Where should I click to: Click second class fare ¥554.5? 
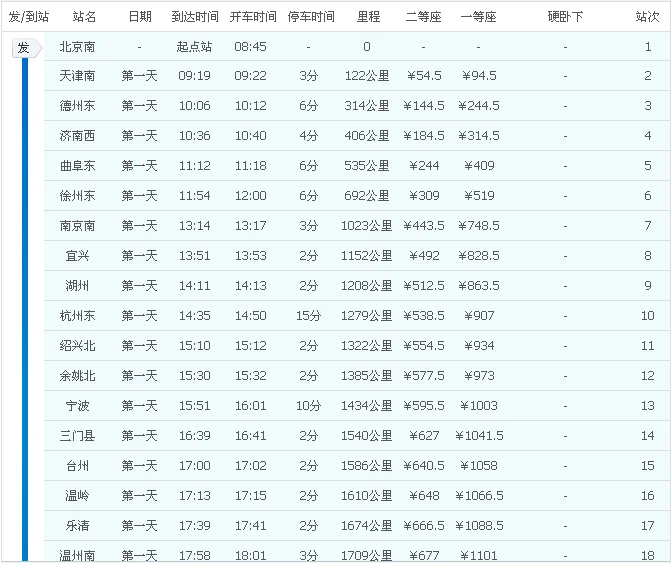coord(424,346)
